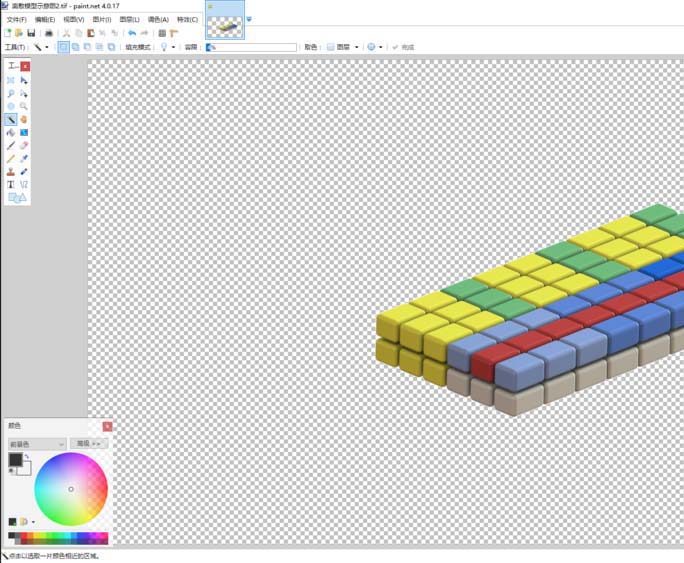Screen dimensions: 684x563
Task: Select the open image thumbnail tab
Action: pos(225,20)
